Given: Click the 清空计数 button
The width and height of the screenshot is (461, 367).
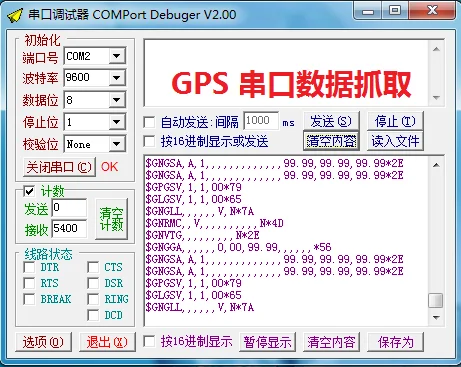Looking at the screenshot, I should [x=111, y=219].
